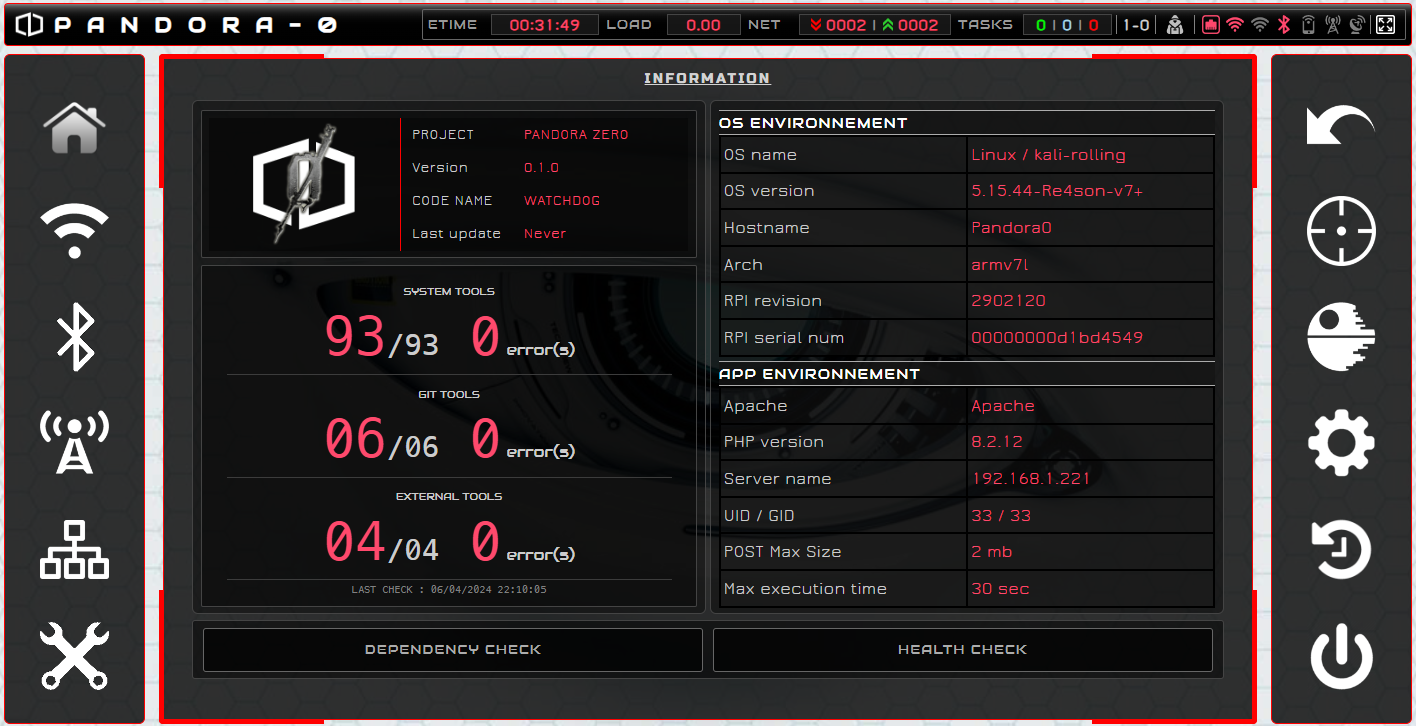Run the Dependency Check
The image size is (1416, 726).
[x=452, y=650]
